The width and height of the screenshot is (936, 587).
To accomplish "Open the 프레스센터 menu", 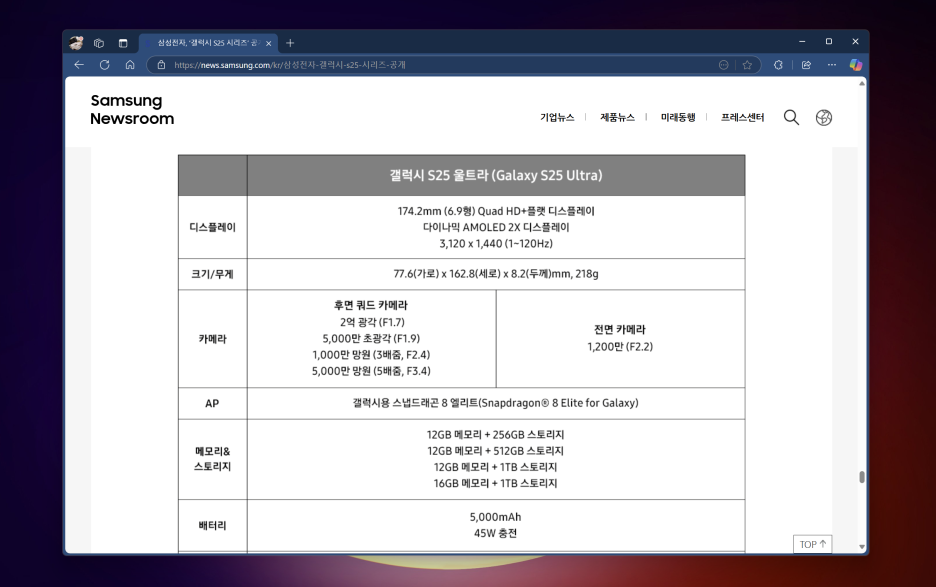I will 742,117.
